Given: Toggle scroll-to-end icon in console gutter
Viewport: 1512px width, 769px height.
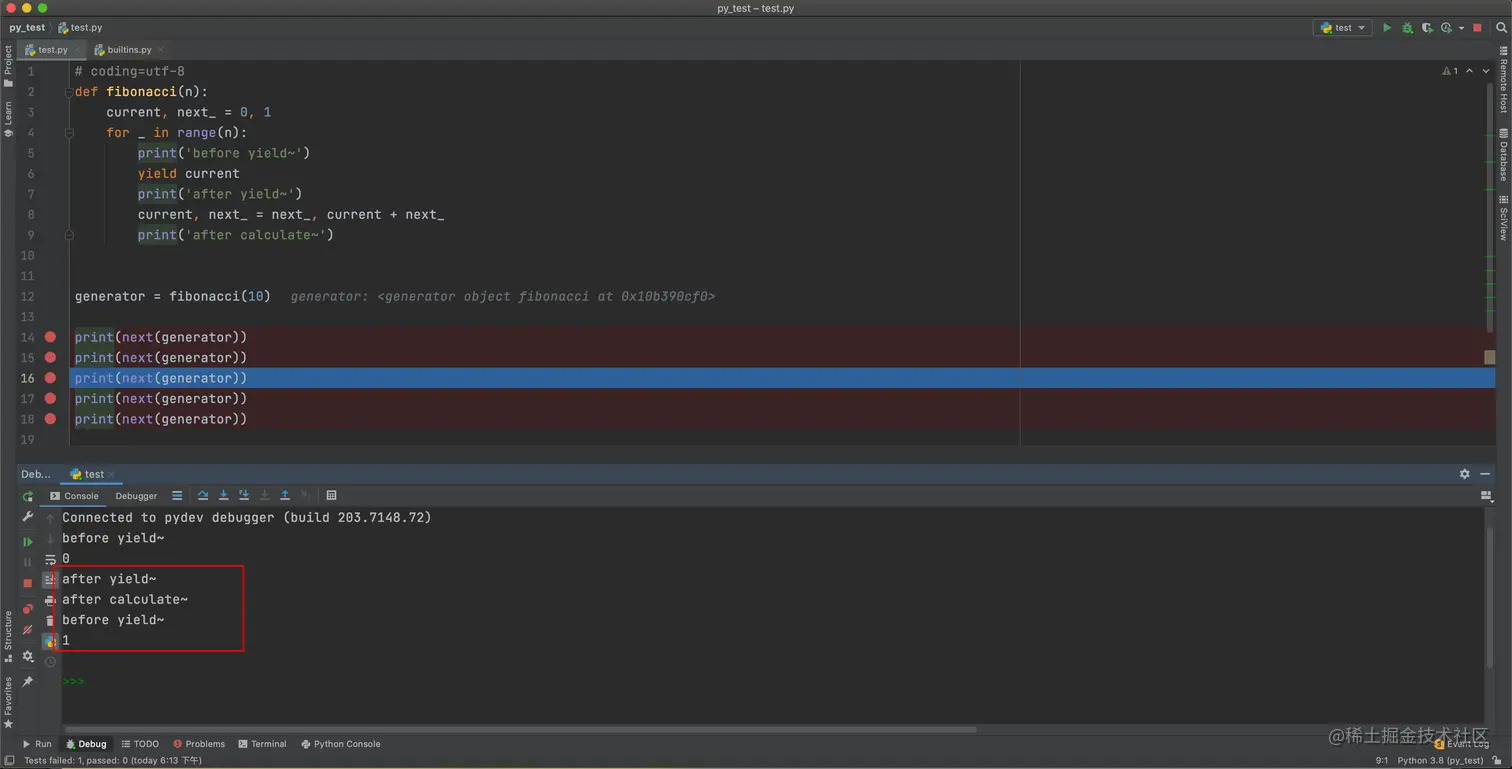Looking at the screenshot, I should 50,580.
